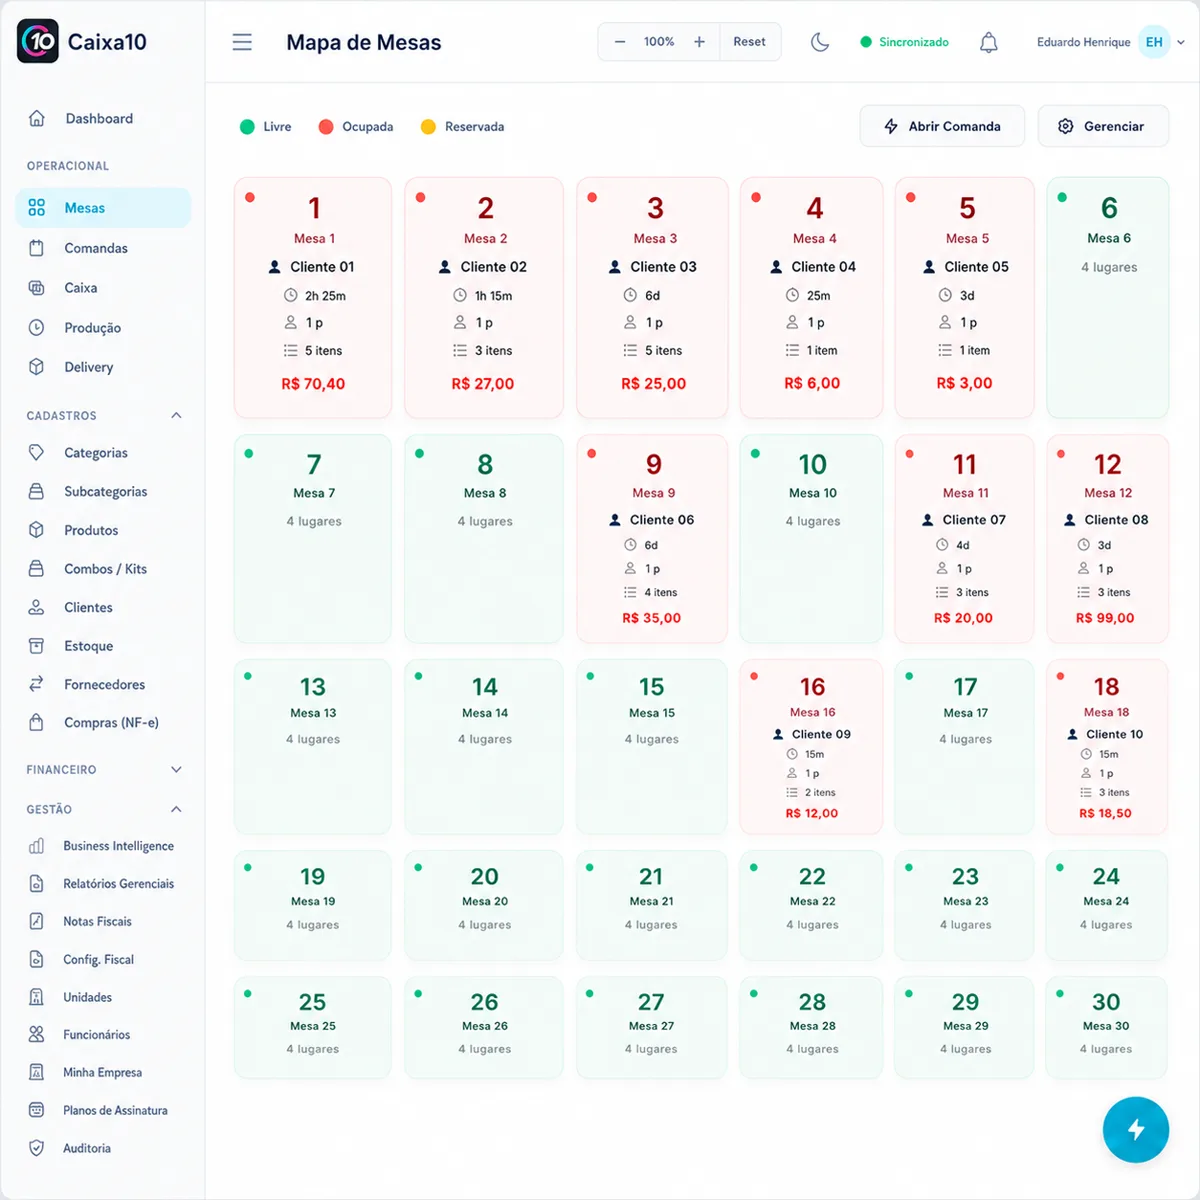Click the zoom in plus button
This screenshot has width=1200, height=1200.
pos(699,42)
